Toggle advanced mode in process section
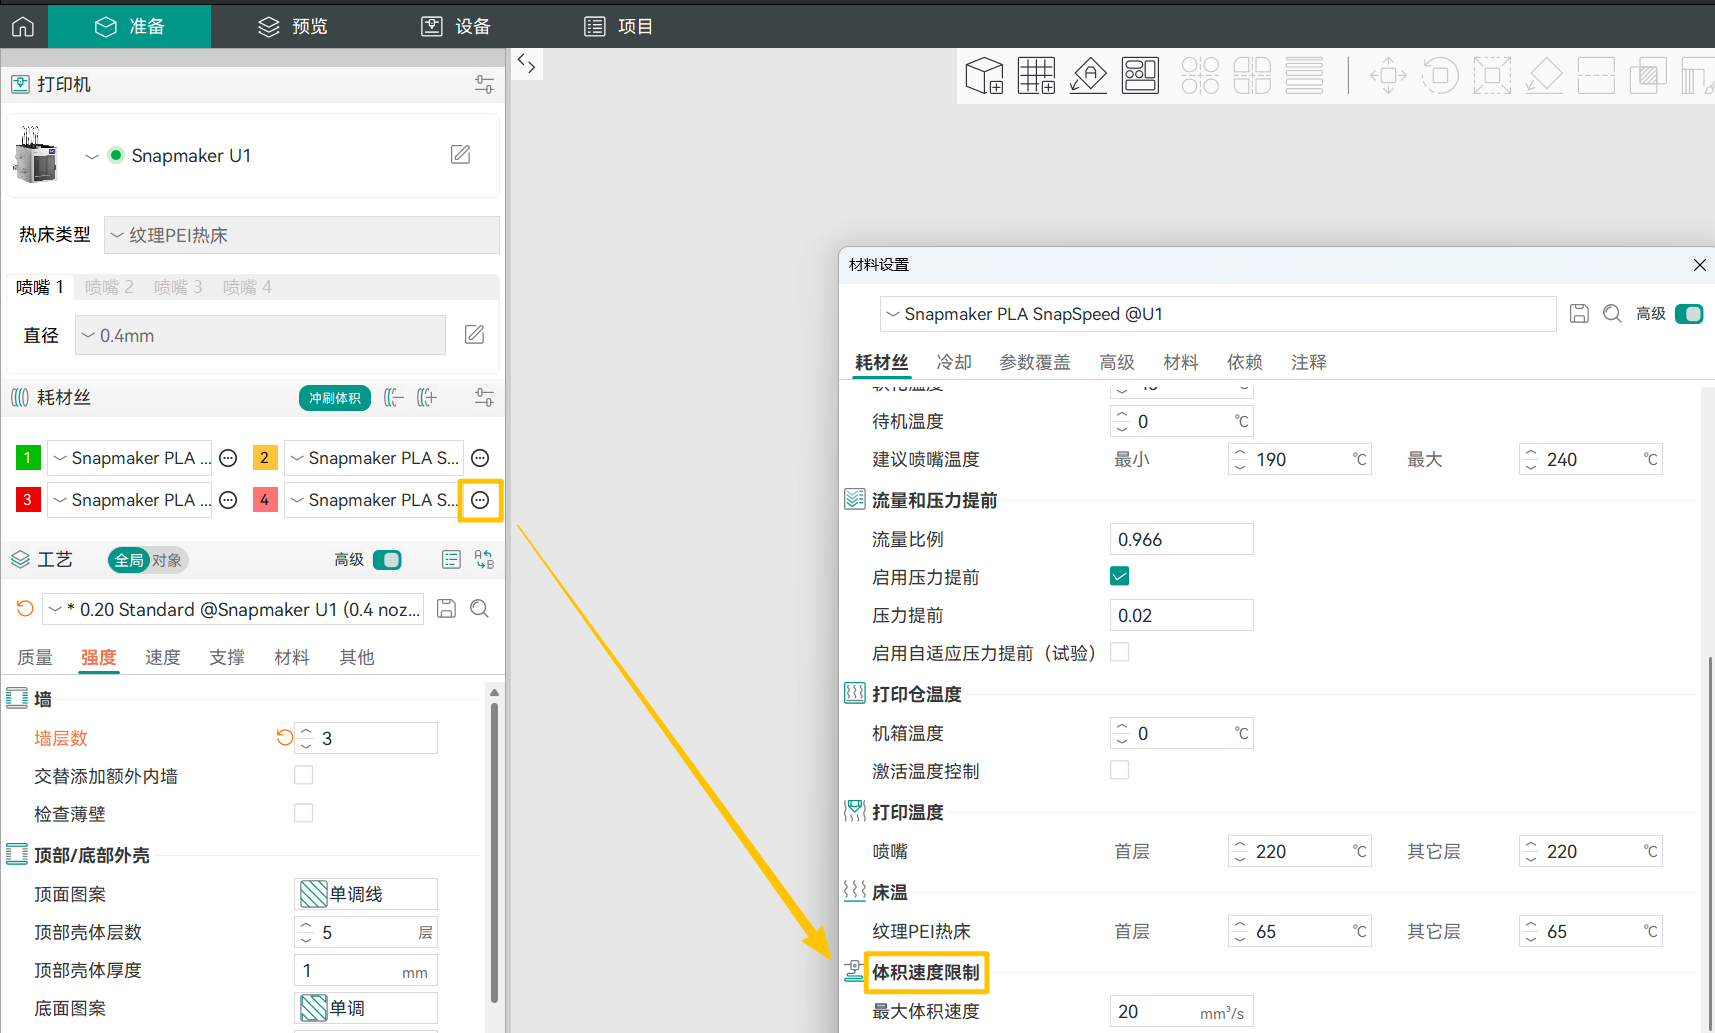Screen dimensions: 1715x1033 (387, 560)
